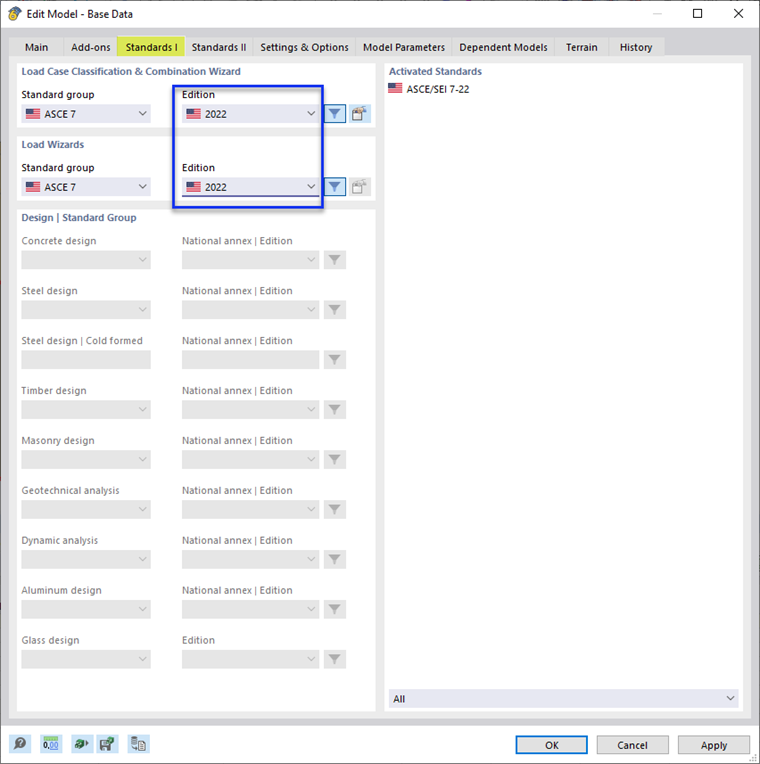This screenshot has width=760, height=764.
Task: Click the Dynamic analysis filter icon
Action: coord(335,559)
